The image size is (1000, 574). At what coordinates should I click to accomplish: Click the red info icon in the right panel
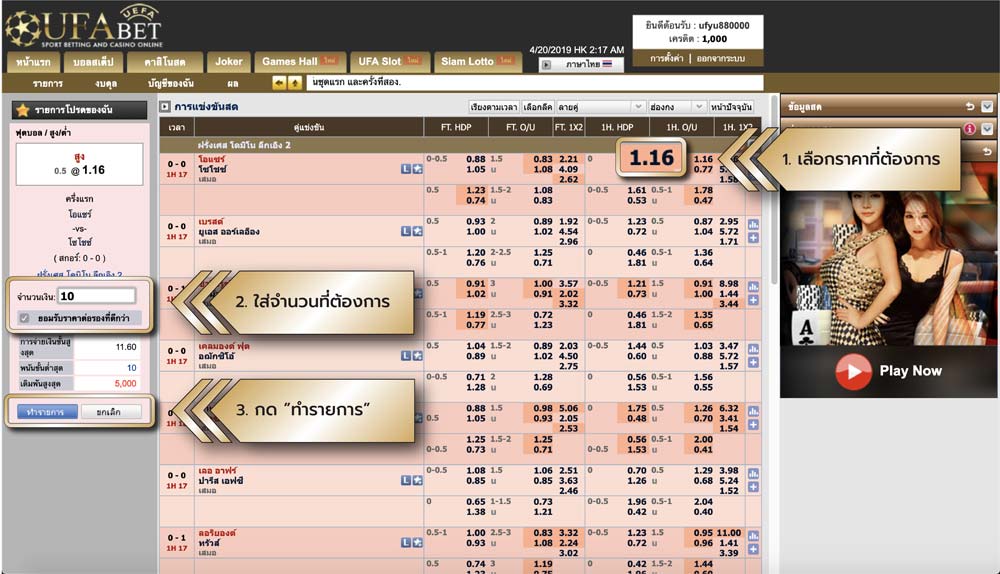pyautogui.click(x=969, y=129)
